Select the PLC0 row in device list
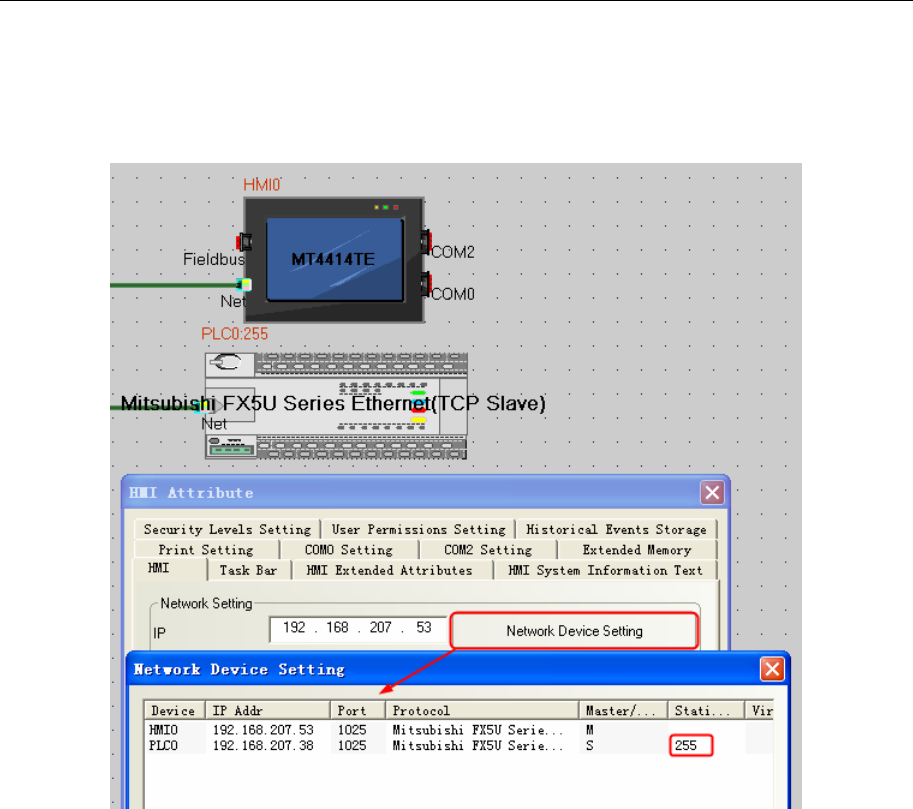Screen dimensions: 913x809 point(459,746)
